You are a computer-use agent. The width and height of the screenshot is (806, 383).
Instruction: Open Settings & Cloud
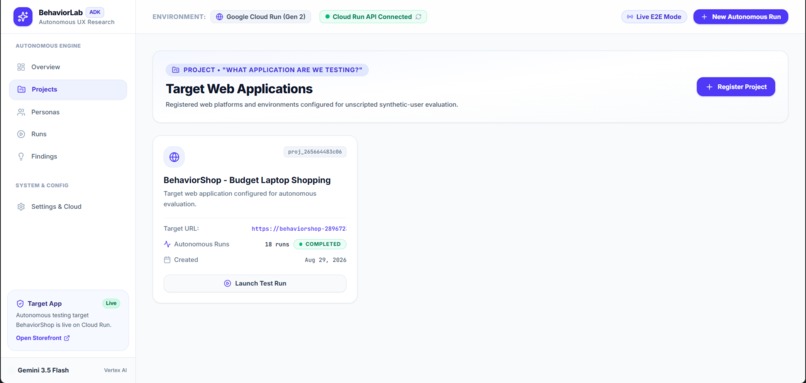68,207
